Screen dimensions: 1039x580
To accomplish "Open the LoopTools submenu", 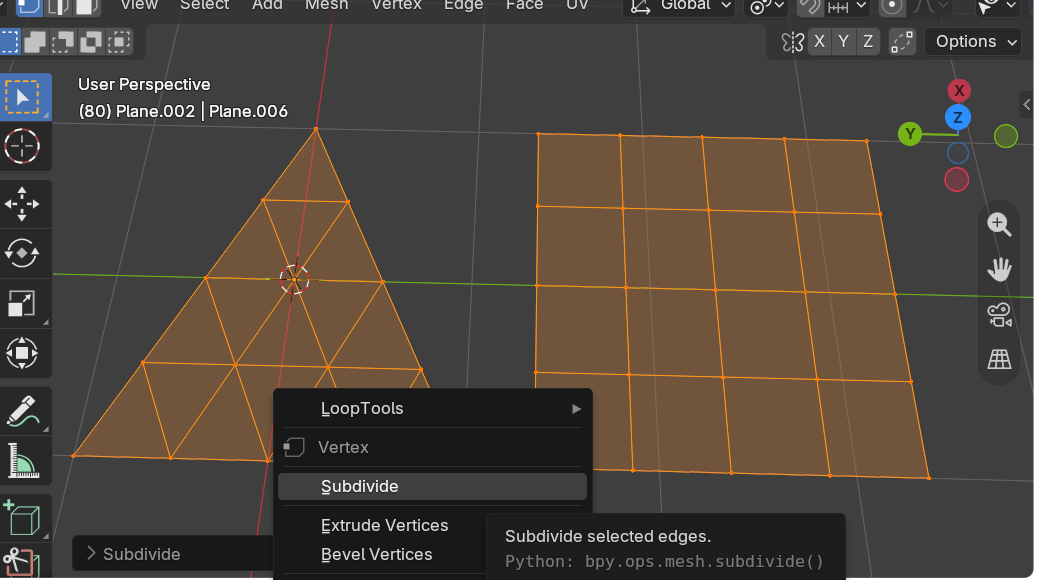I will [x=432, y=408].
